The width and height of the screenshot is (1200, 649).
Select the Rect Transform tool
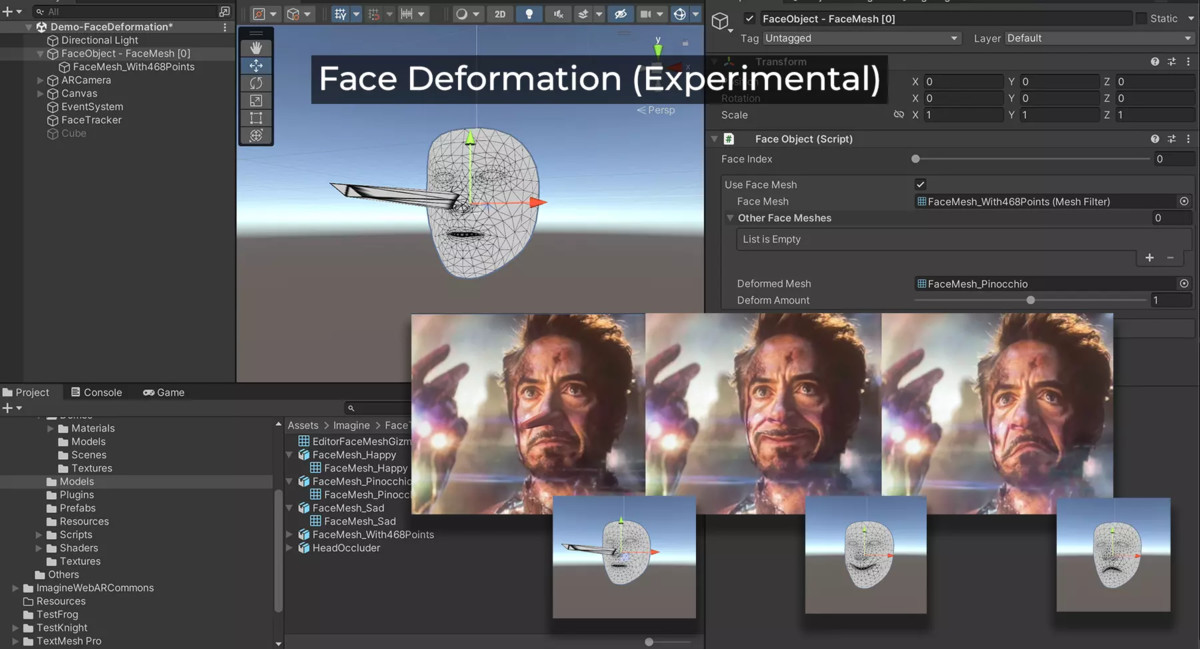click(256, 117)
